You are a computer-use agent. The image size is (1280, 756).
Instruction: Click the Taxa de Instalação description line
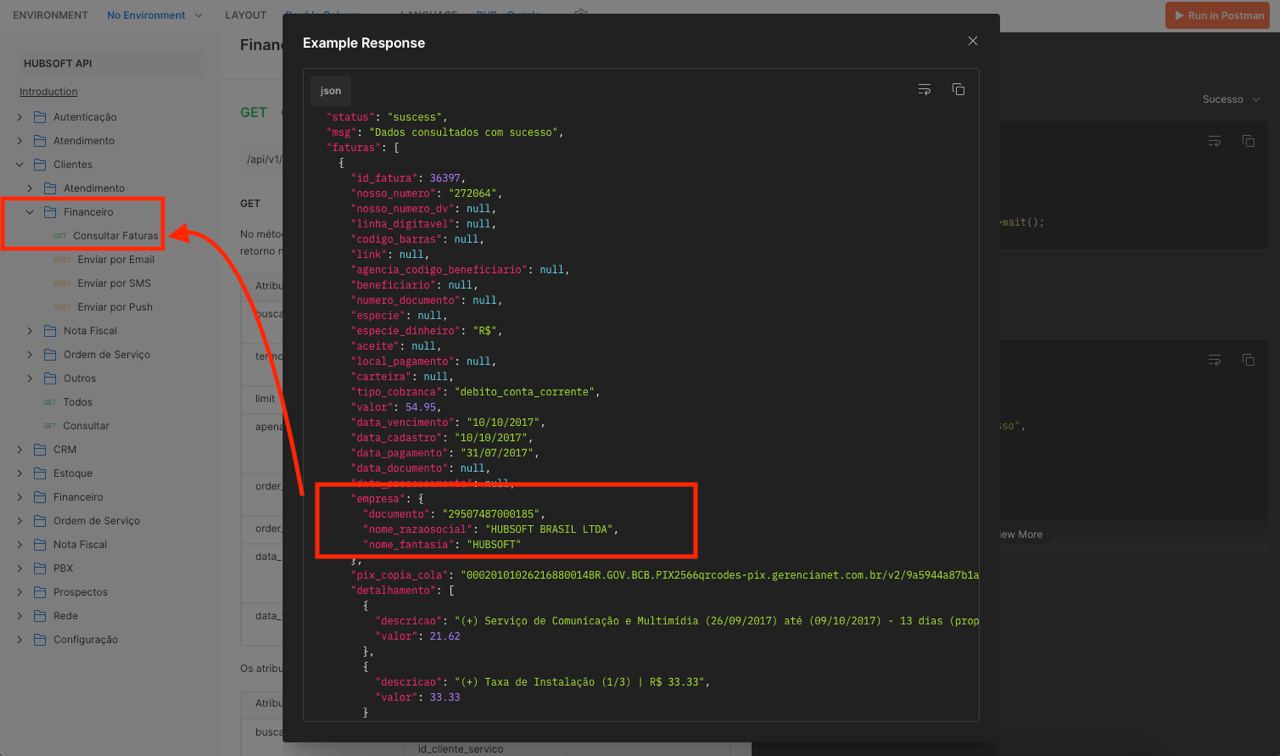[x=543, y=682]
